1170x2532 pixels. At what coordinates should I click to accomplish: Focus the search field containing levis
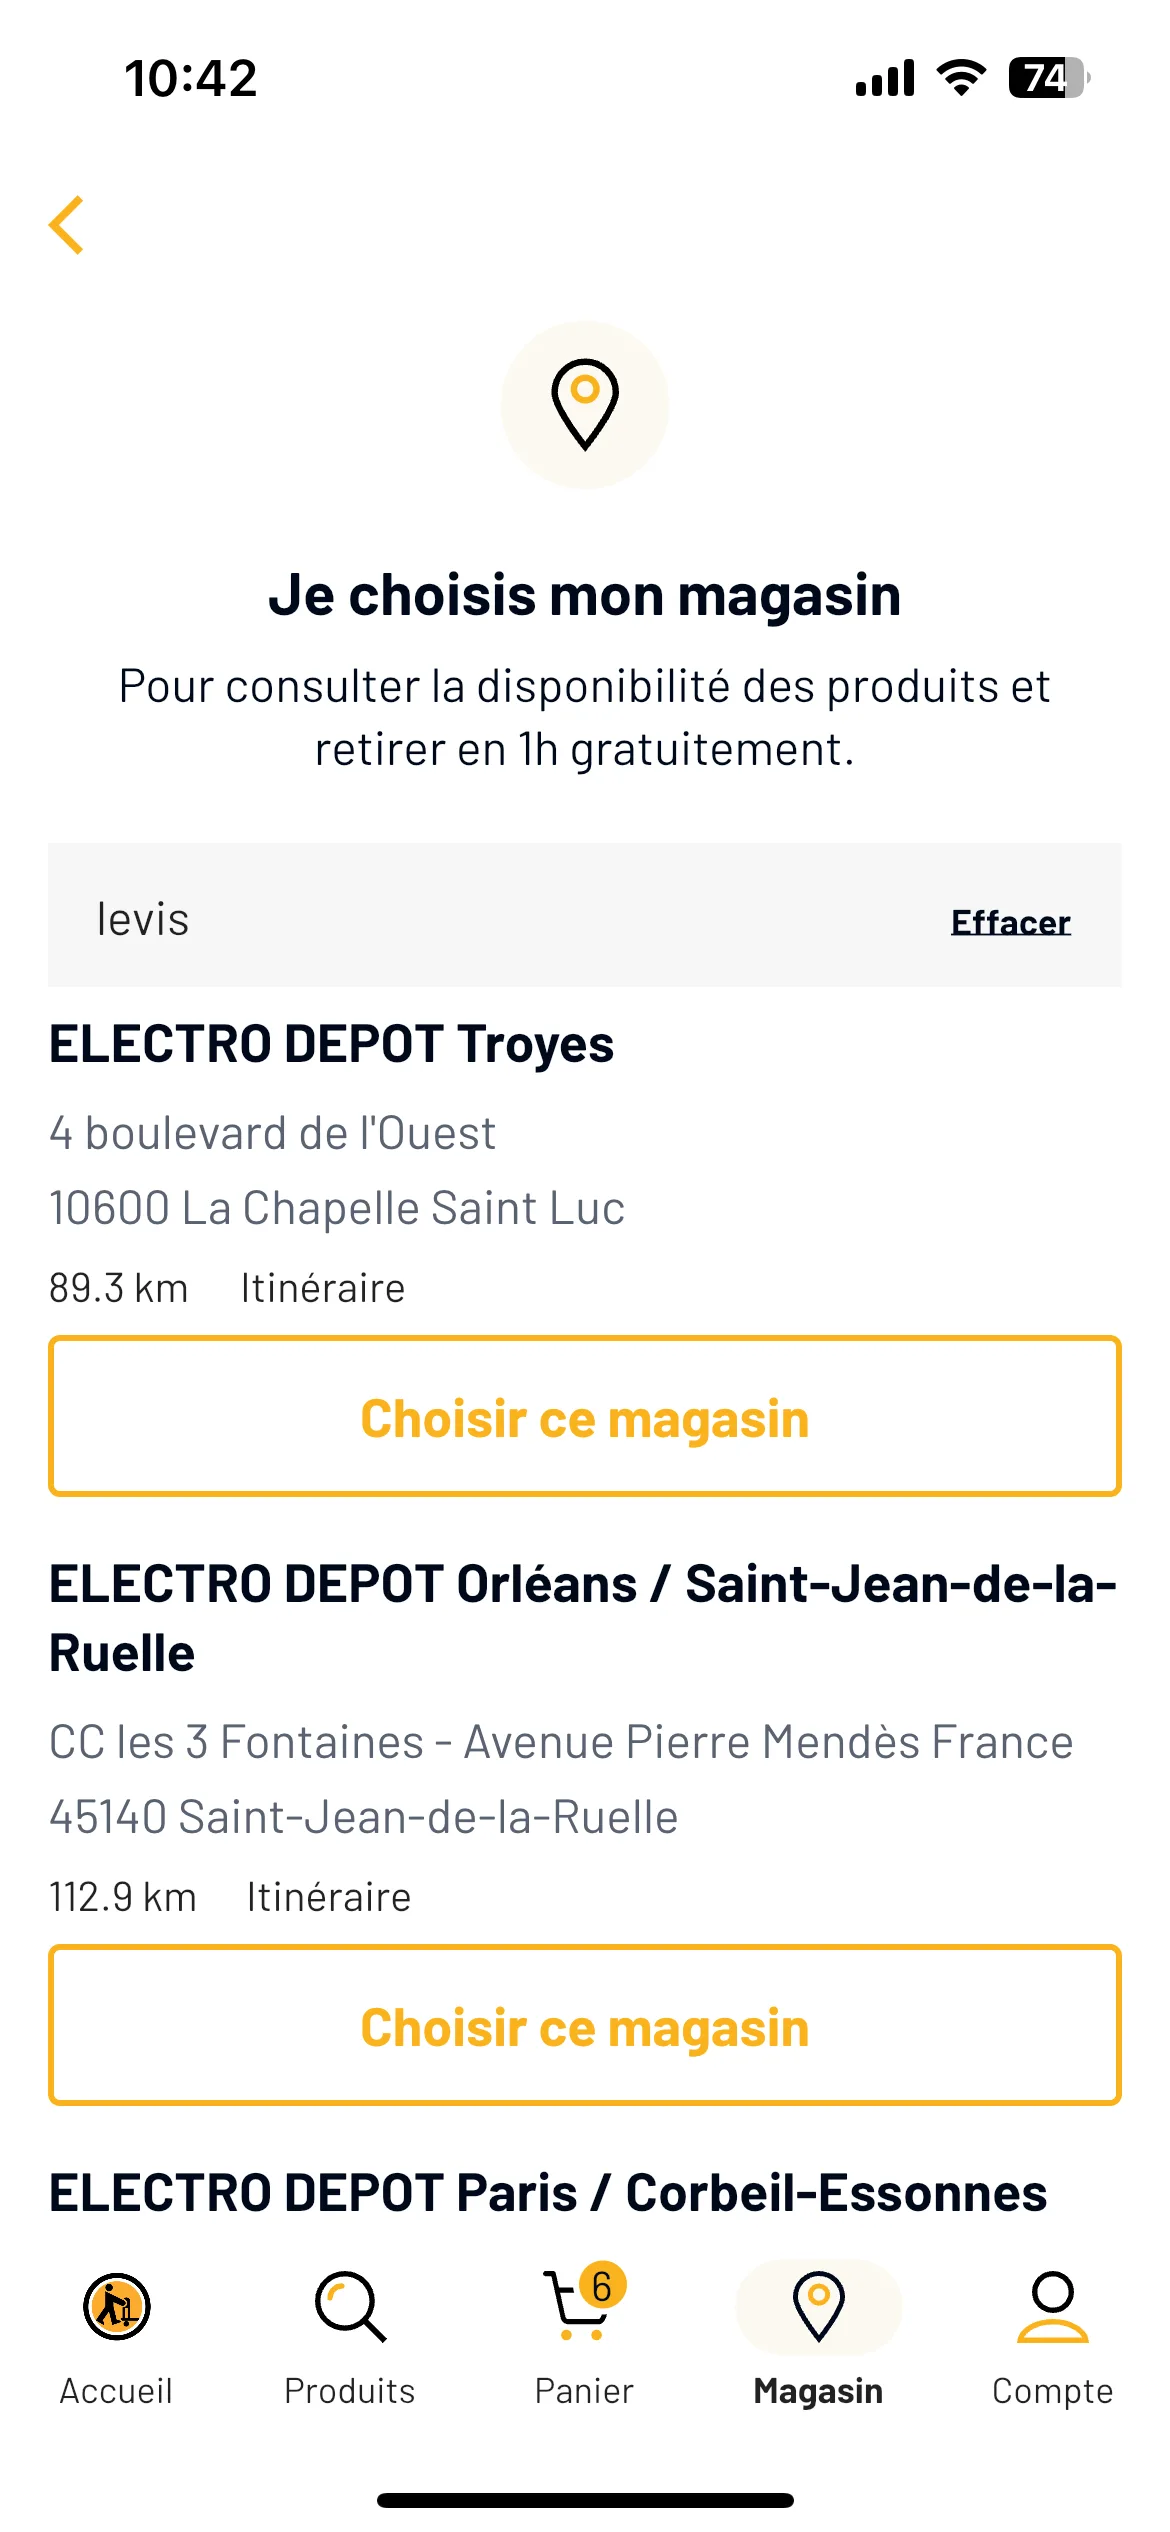tap(585, 915)
